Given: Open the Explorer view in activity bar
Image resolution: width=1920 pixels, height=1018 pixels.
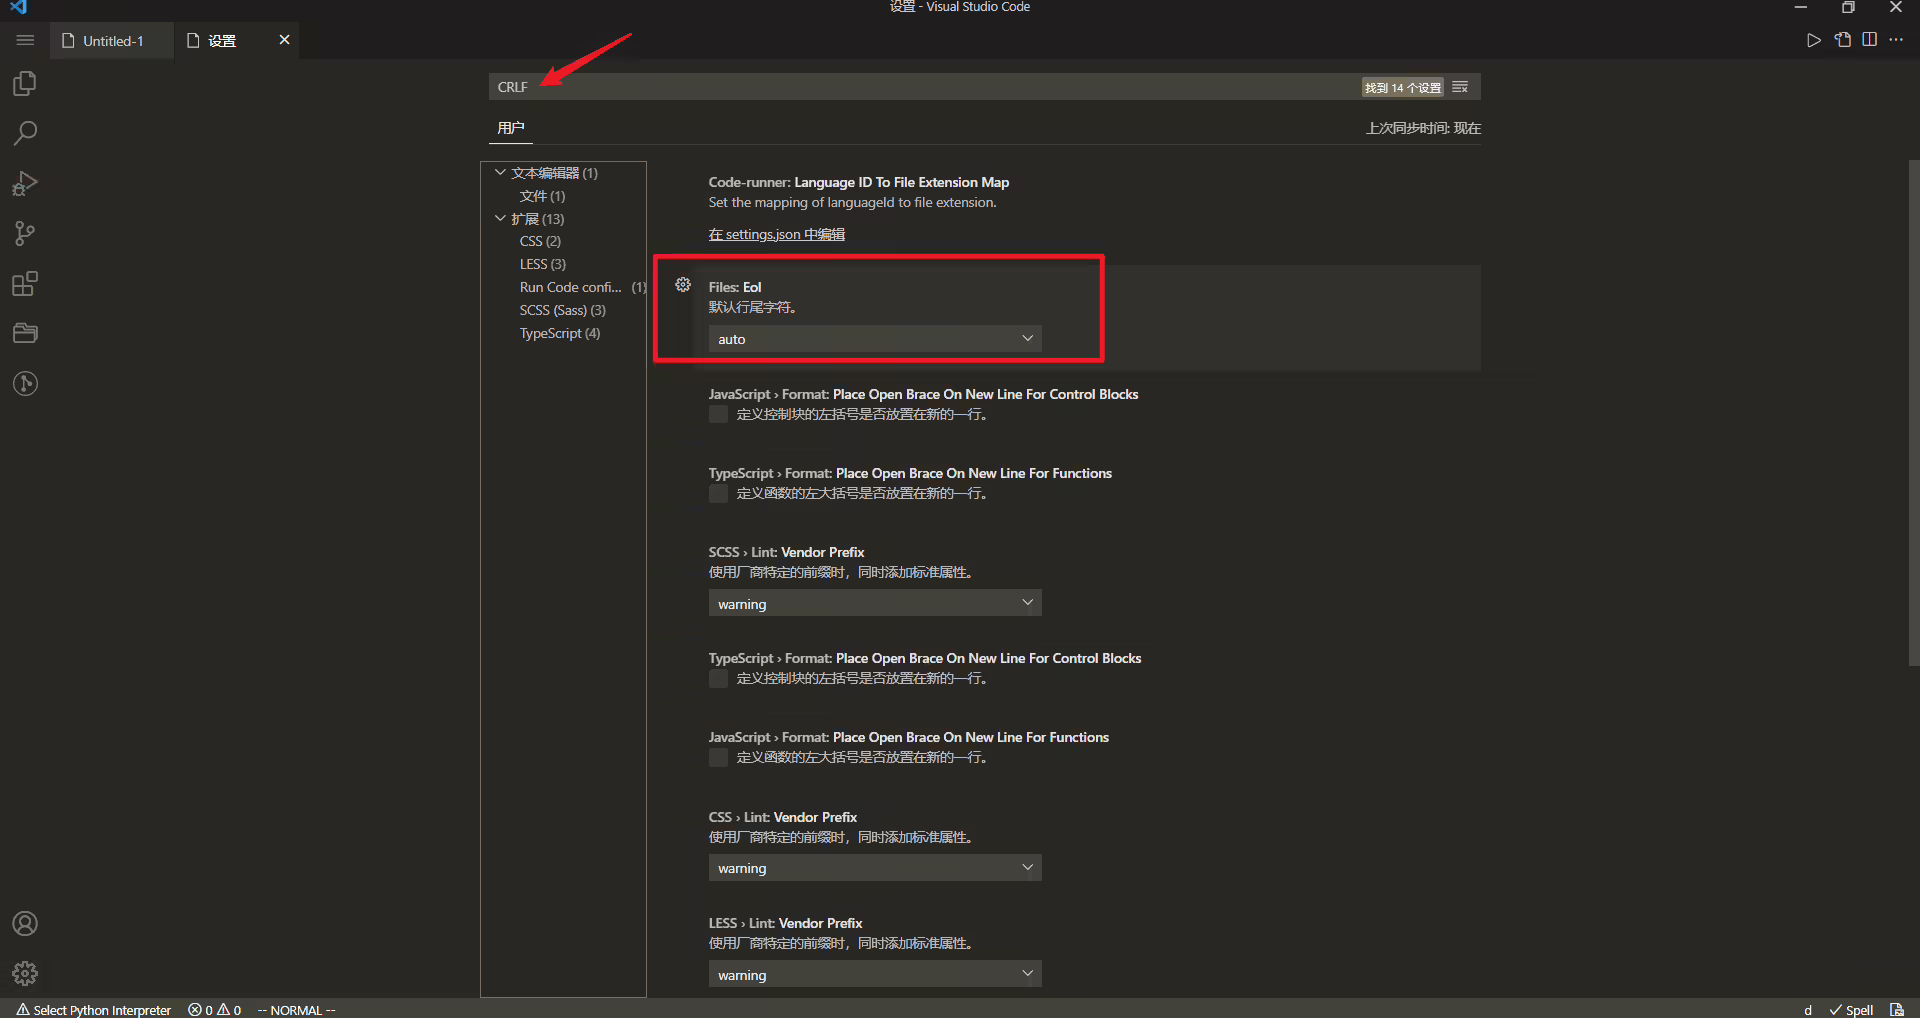Looking at the screenshot, I should click(25, 84).
